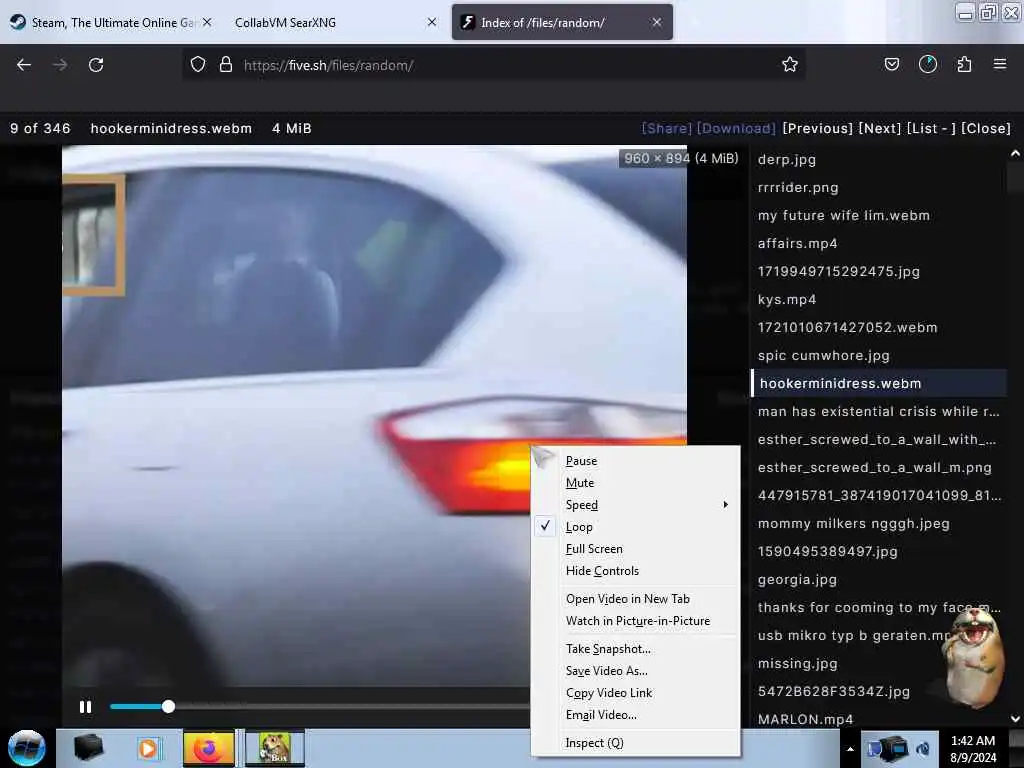
Task: Select Take Snapshot... menu entry
Action: click(x=635, y=649)
